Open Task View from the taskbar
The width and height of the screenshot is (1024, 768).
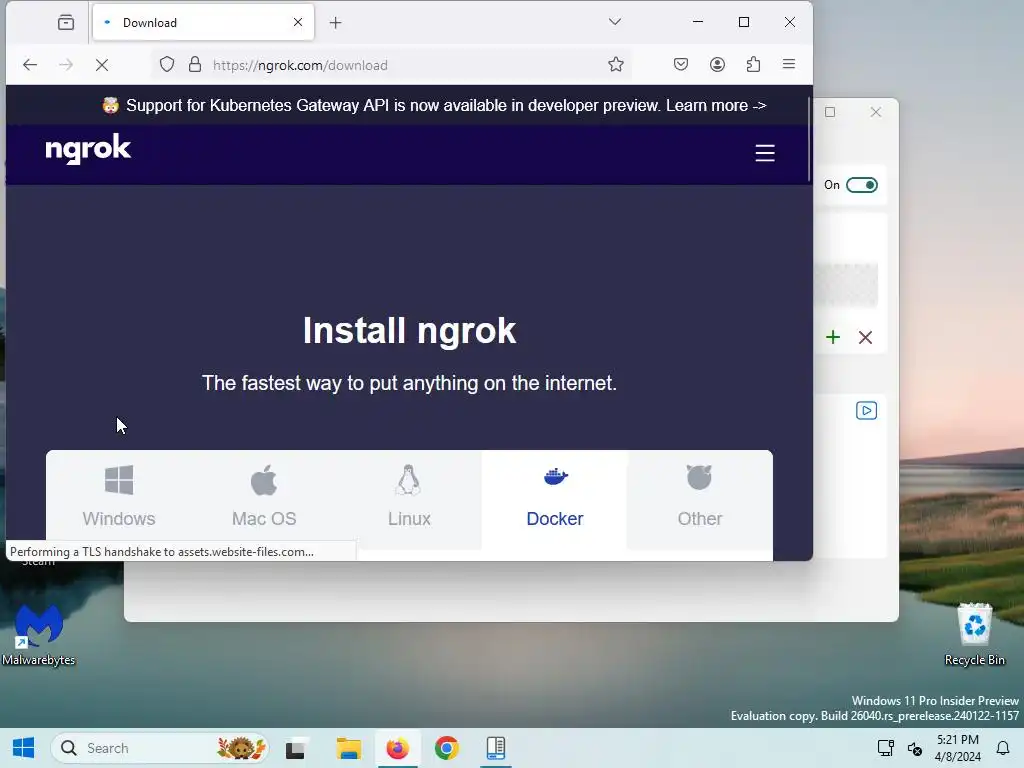295,748
